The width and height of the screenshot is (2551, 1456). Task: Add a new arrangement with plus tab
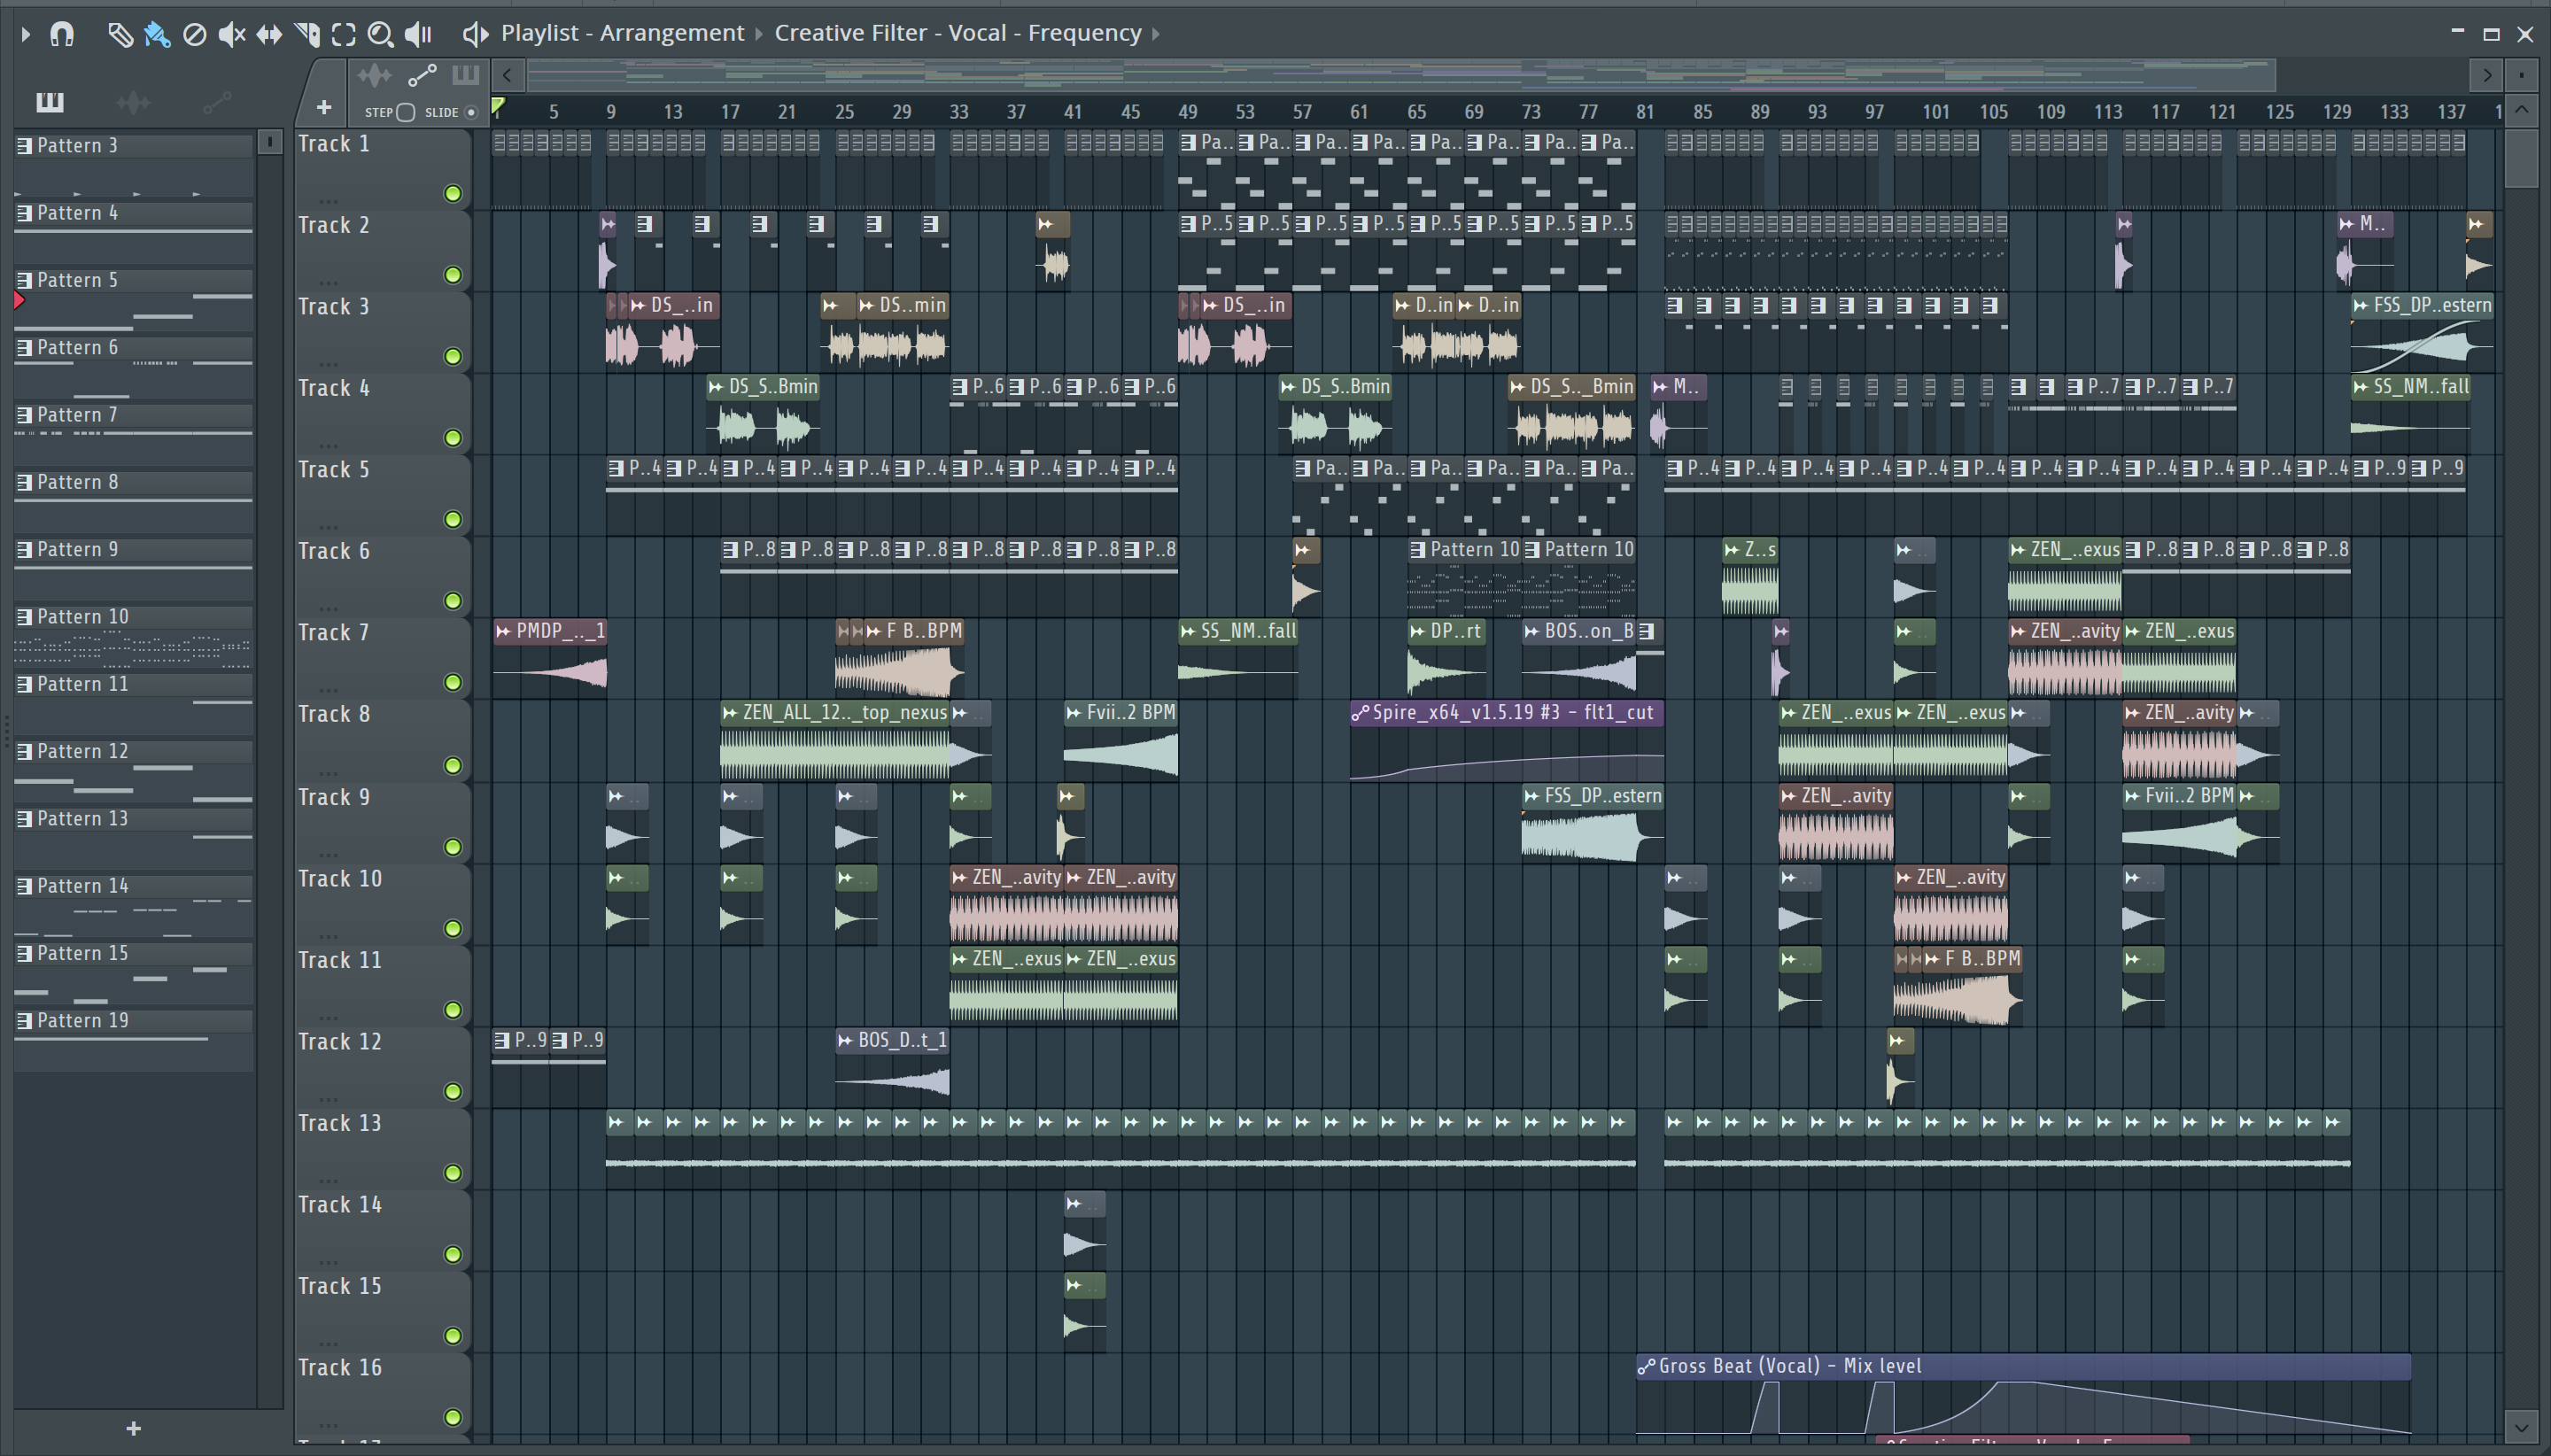pos(323,107)
